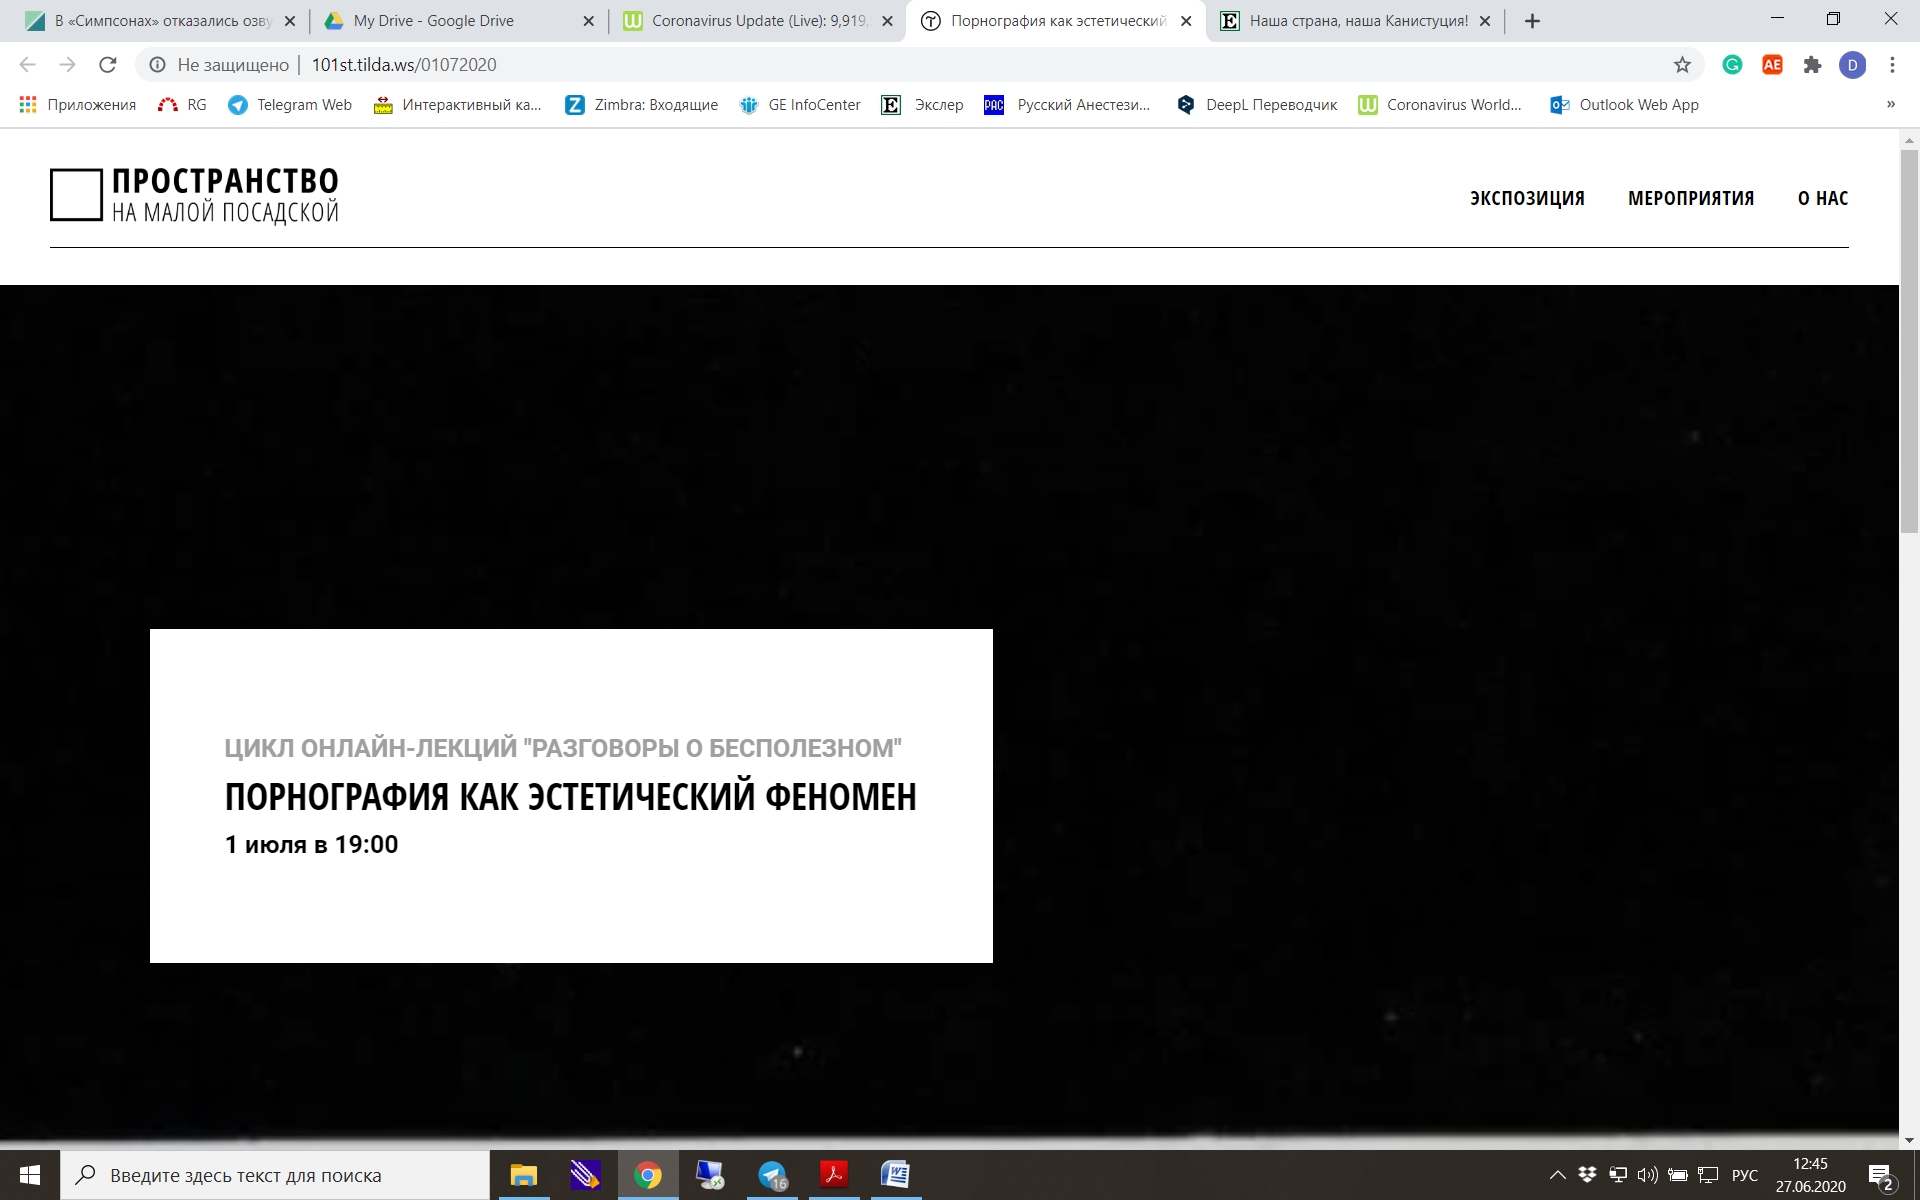This screenshot has width=1920, height=1200.
Task: Open DeepL Переводчик bookmark
Action: (x=1257, y=105)
